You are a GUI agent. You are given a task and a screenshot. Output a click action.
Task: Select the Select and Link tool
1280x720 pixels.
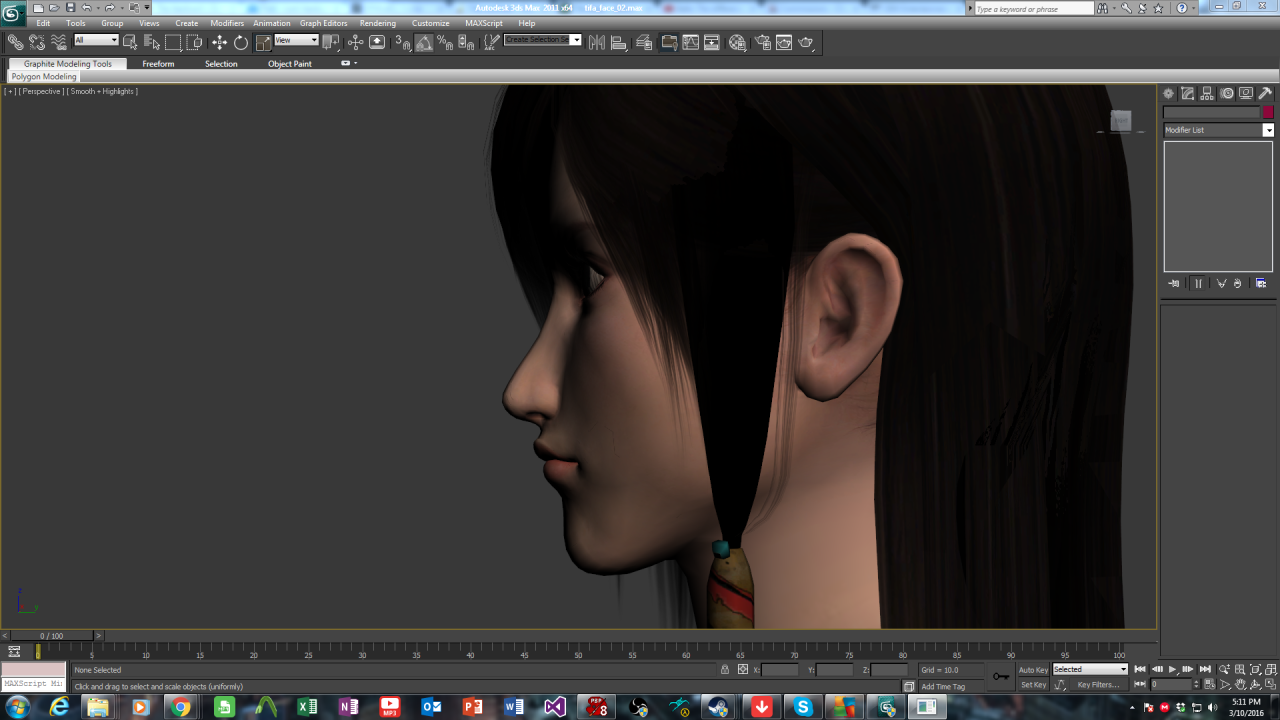tap(15, 42)
